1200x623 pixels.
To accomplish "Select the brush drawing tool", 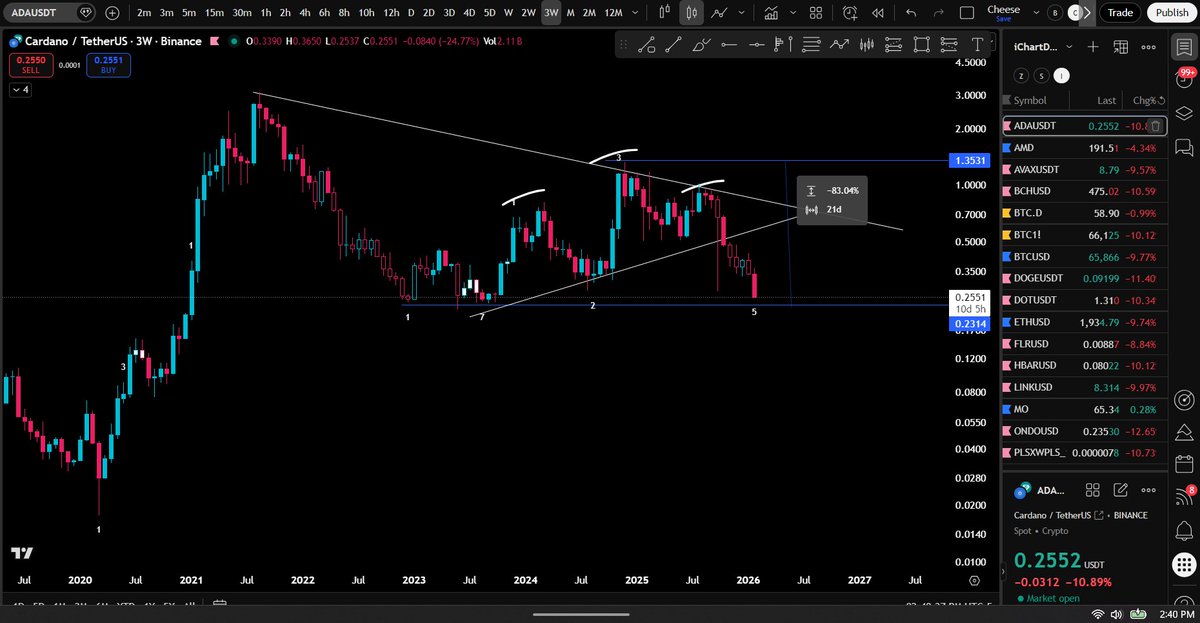I will [x=701, y=44].
